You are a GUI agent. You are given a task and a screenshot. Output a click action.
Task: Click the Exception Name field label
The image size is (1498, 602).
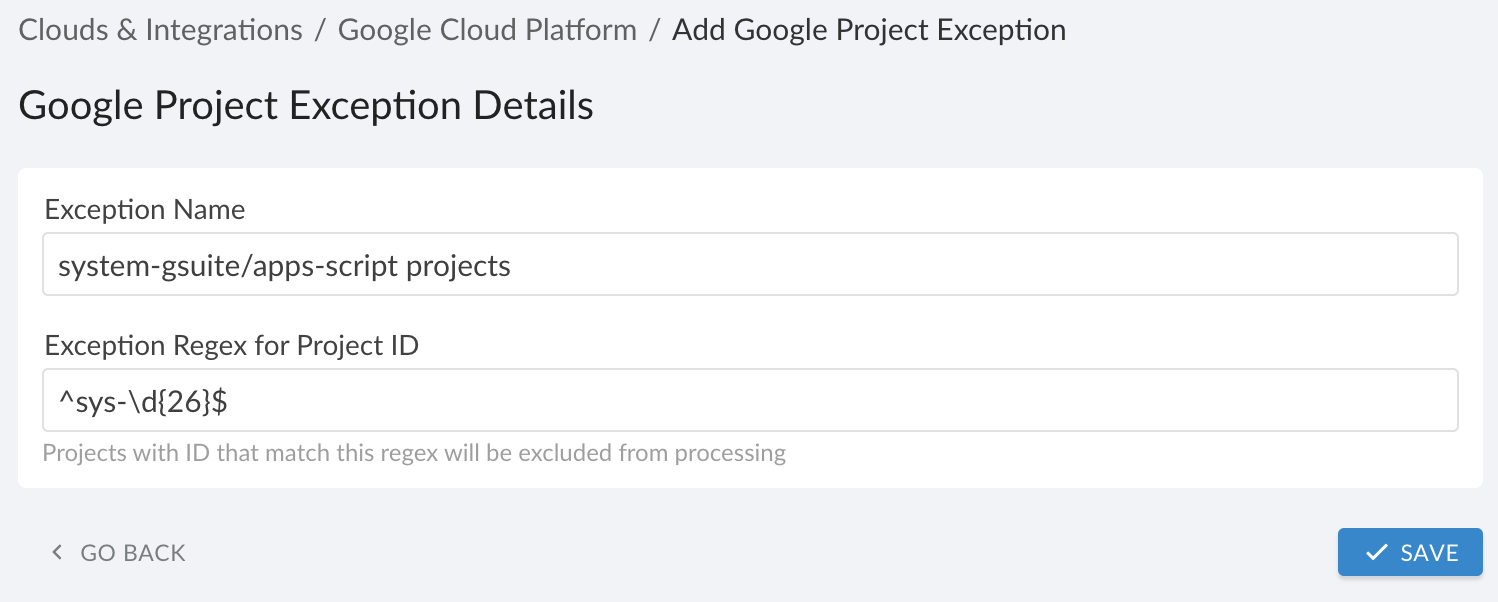(144, 209)
